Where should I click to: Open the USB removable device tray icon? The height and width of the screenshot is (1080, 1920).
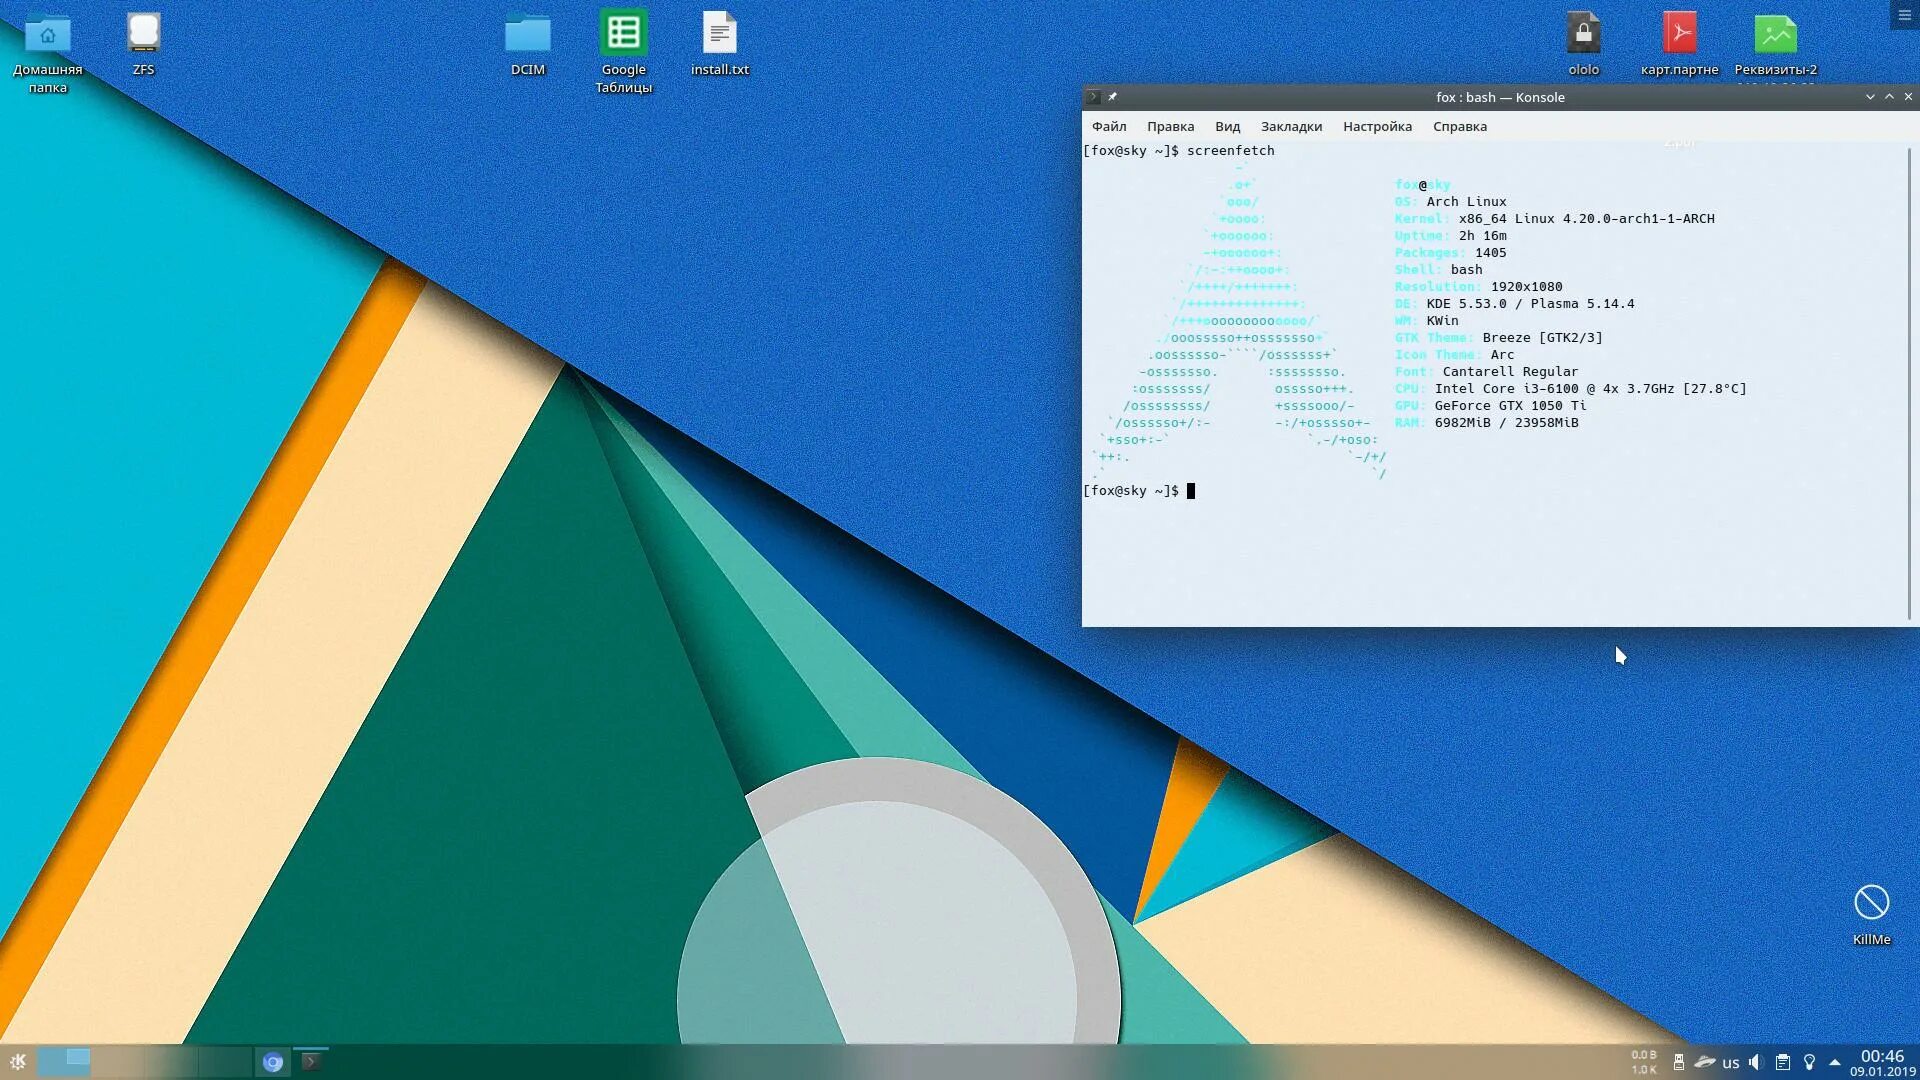pos(1679,1062)
